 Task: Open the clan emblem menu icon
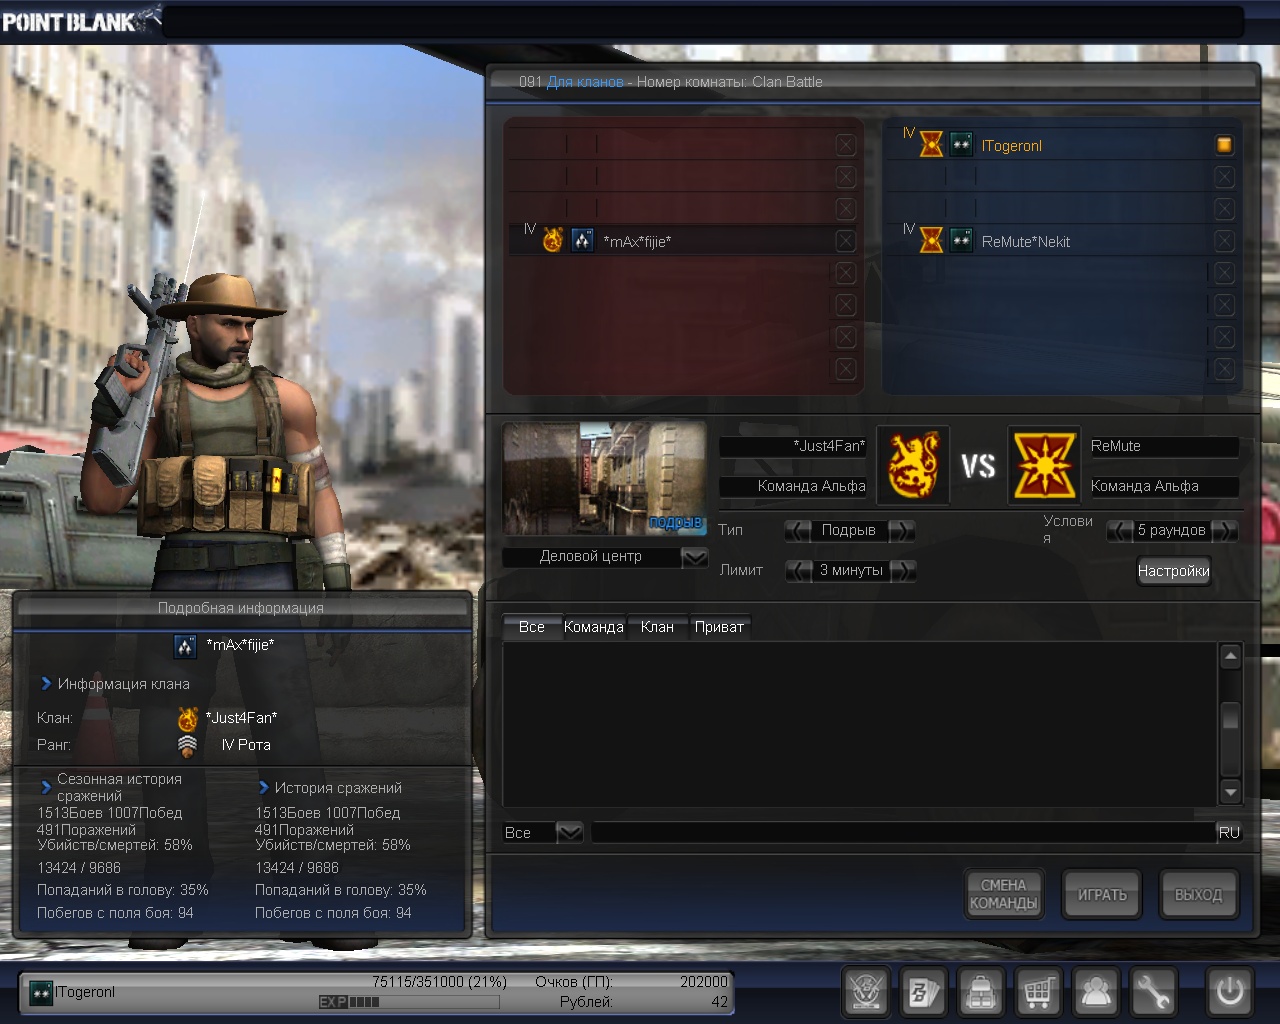tap(866, 992)
